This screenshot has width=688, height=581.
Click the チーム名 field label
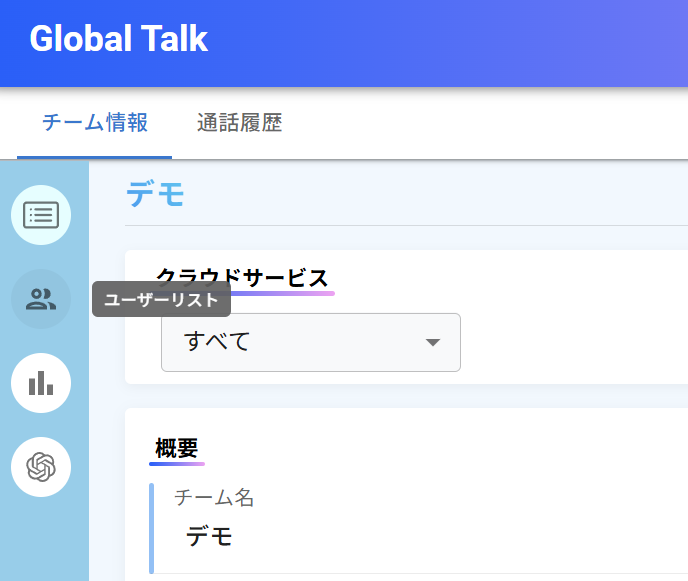[214, 497]
